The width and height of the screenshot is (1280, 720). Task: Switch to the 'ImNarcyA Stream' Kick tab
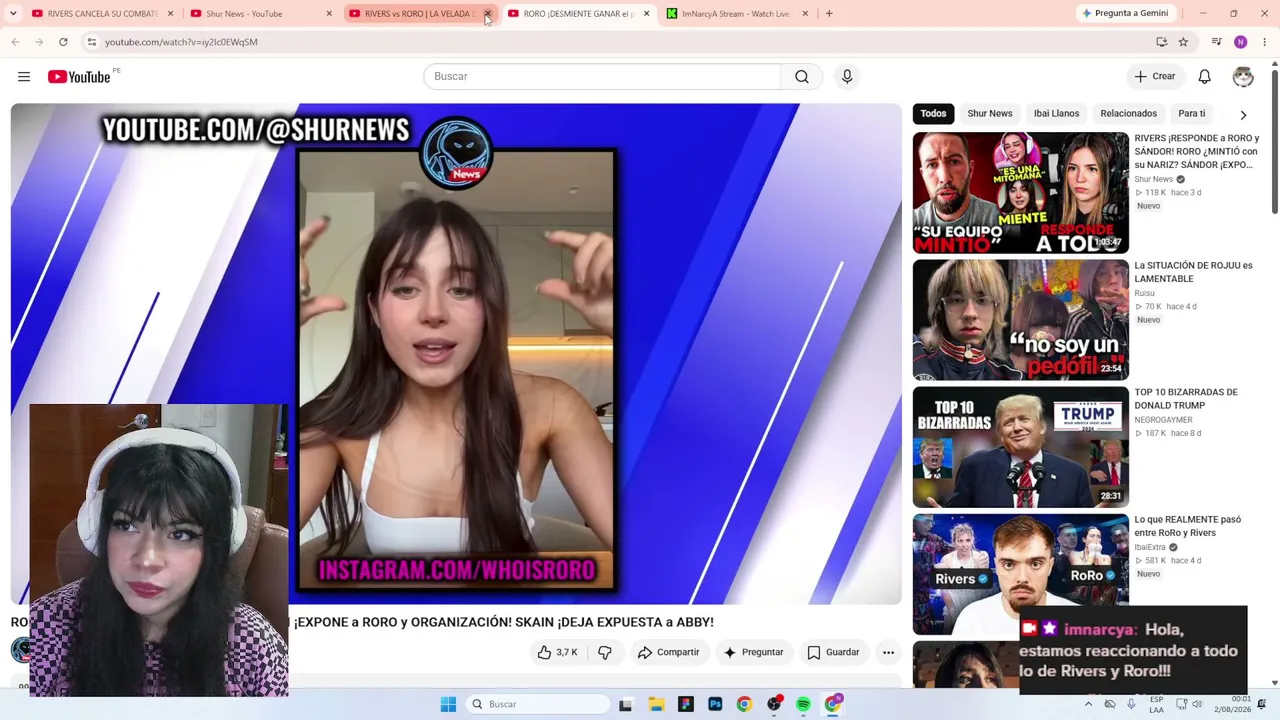pyautogui.click(x=735, y=13)
